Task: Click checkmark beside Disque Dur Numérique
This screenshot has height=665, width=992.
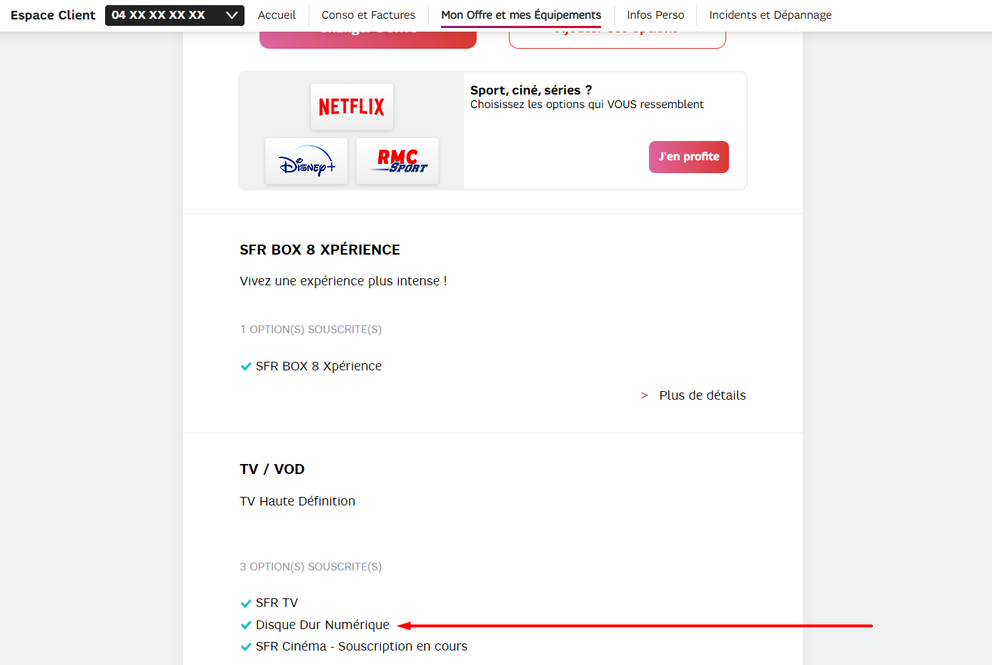Action: coord(246,625)
